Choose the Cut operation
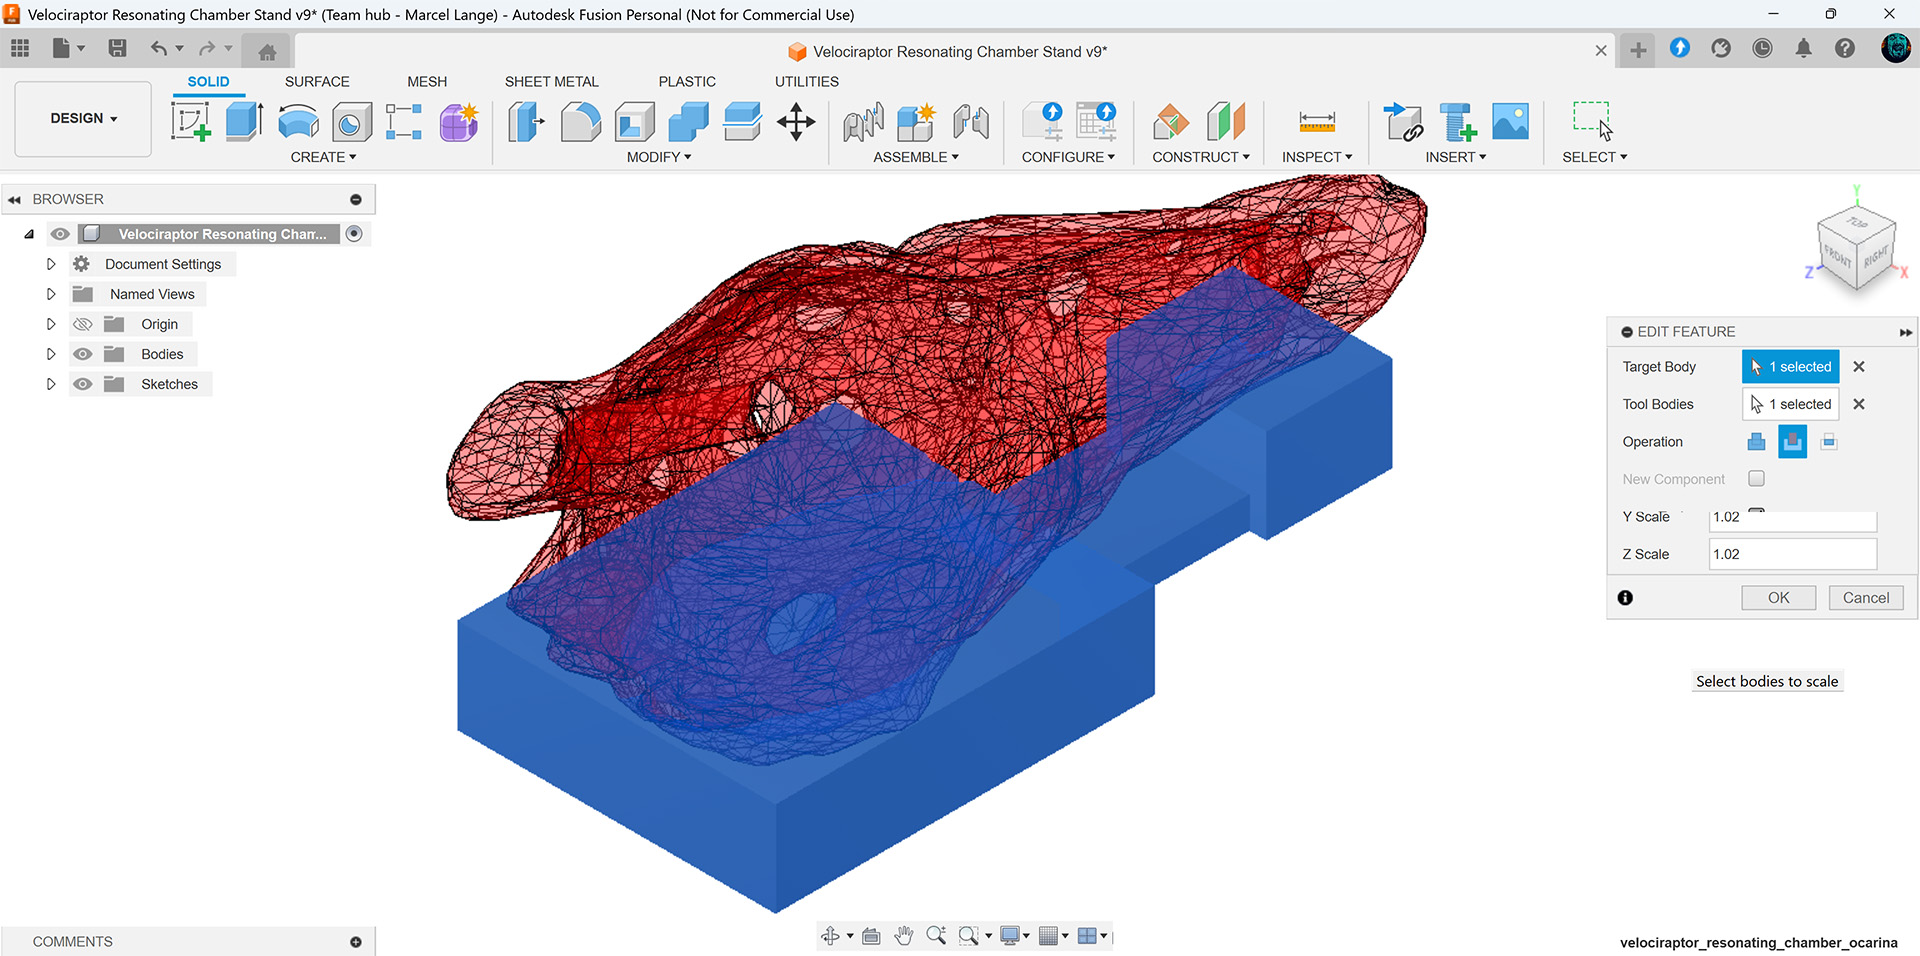 [x=1793, y=441]
